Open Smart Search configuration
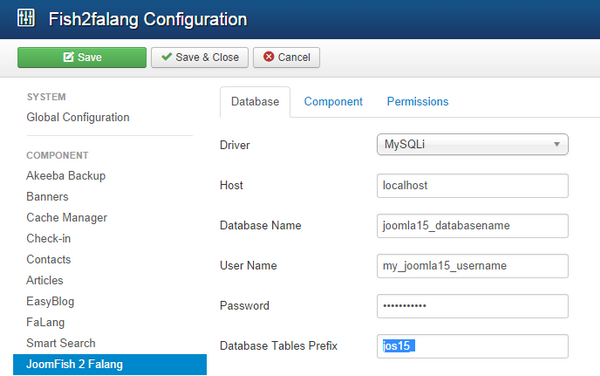 pos(61,343)
